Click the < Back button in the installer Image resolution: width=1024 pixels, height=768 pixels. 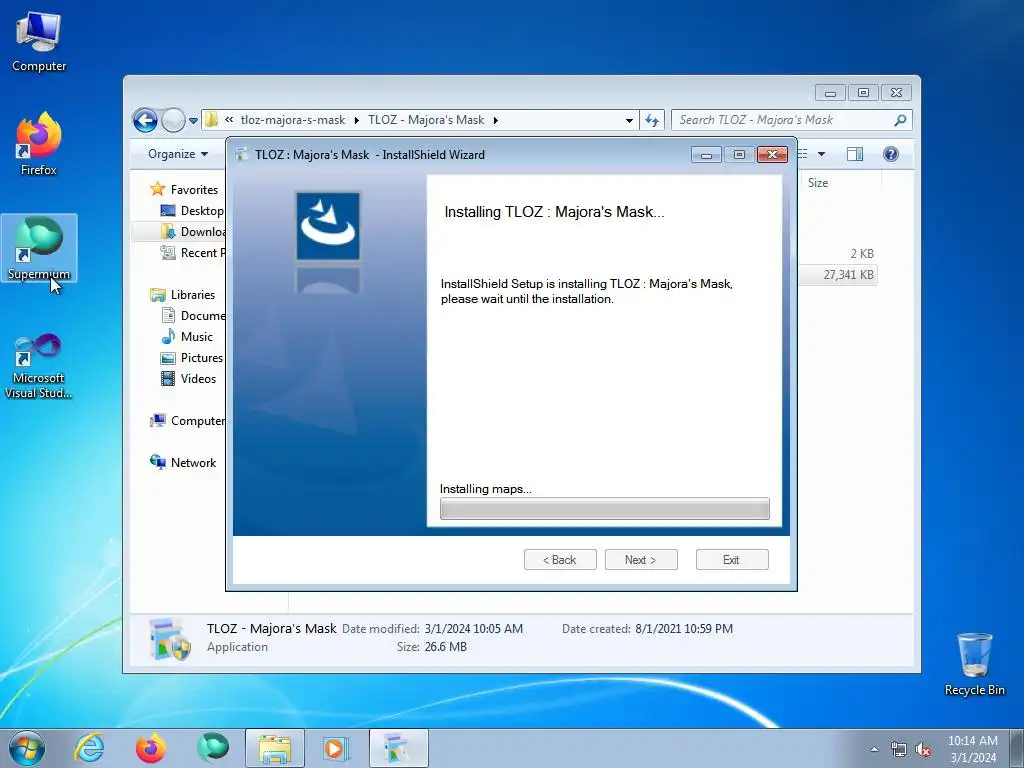point(560,560)
